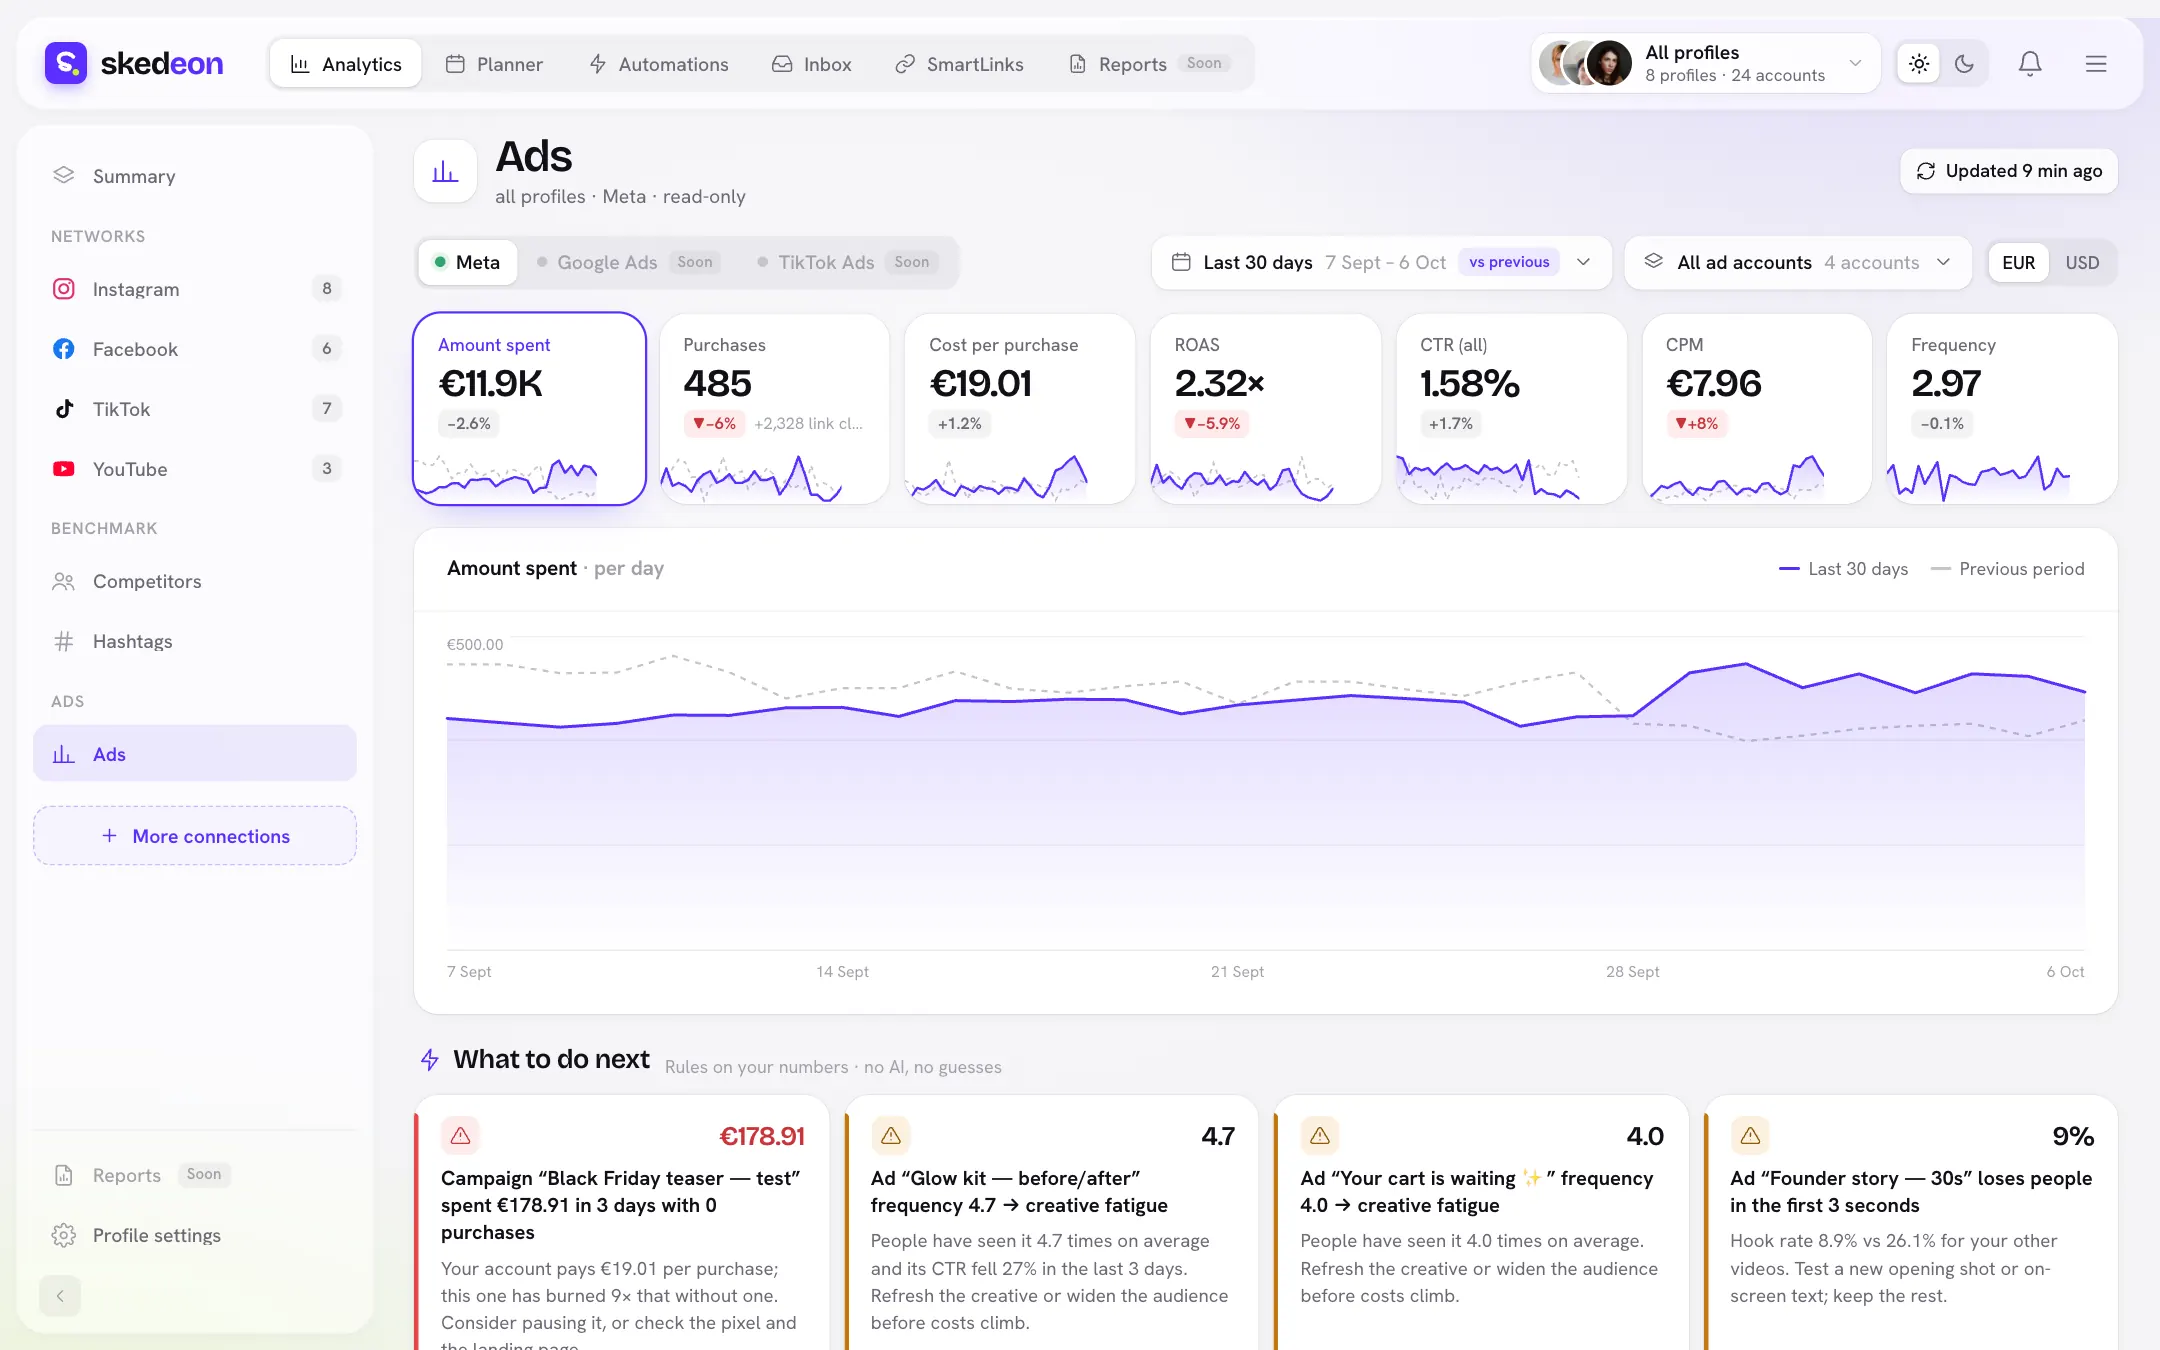Click the profile avatars stack
The height and width of the screenshot is (1350, 2160).
pyautogui.click(x=1586, y=64)
